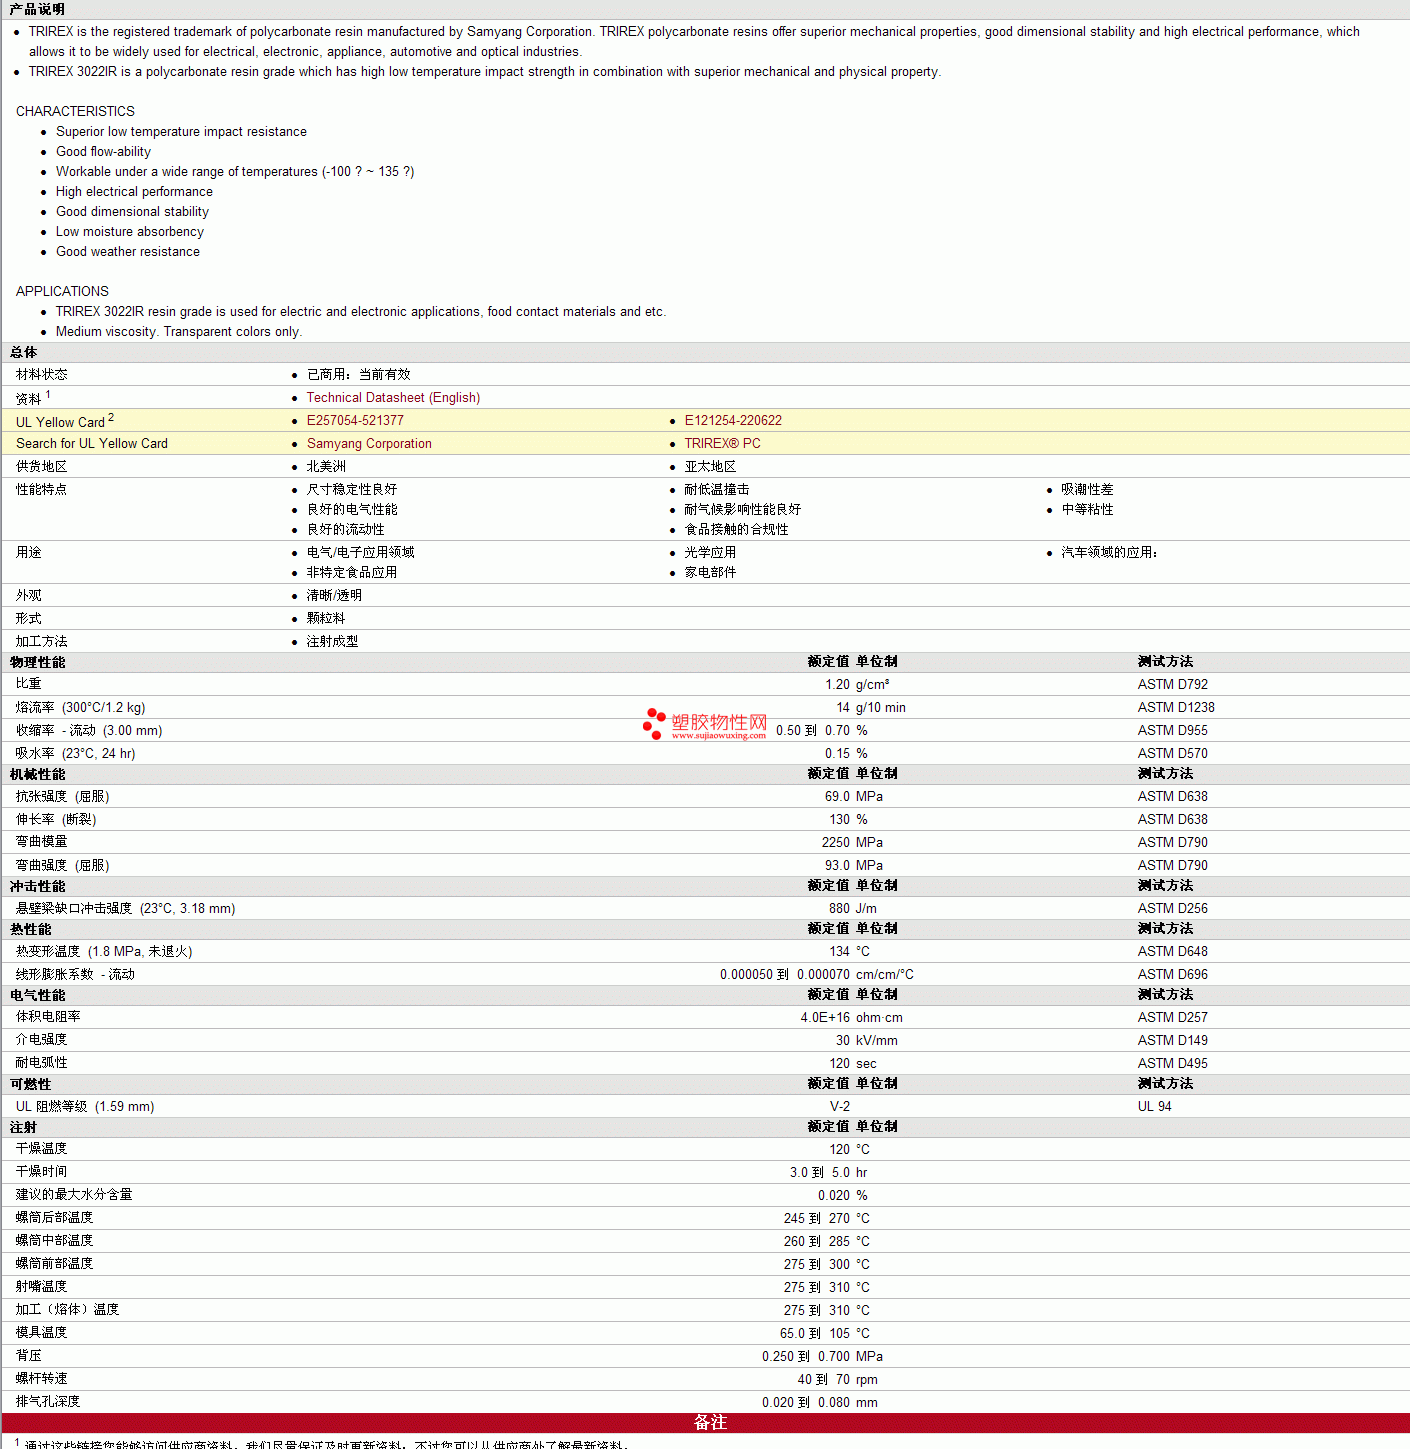Select the 热变形温度 row label
The height and width of the screenshot is (1449, 1410).
(x=104, y=952)
